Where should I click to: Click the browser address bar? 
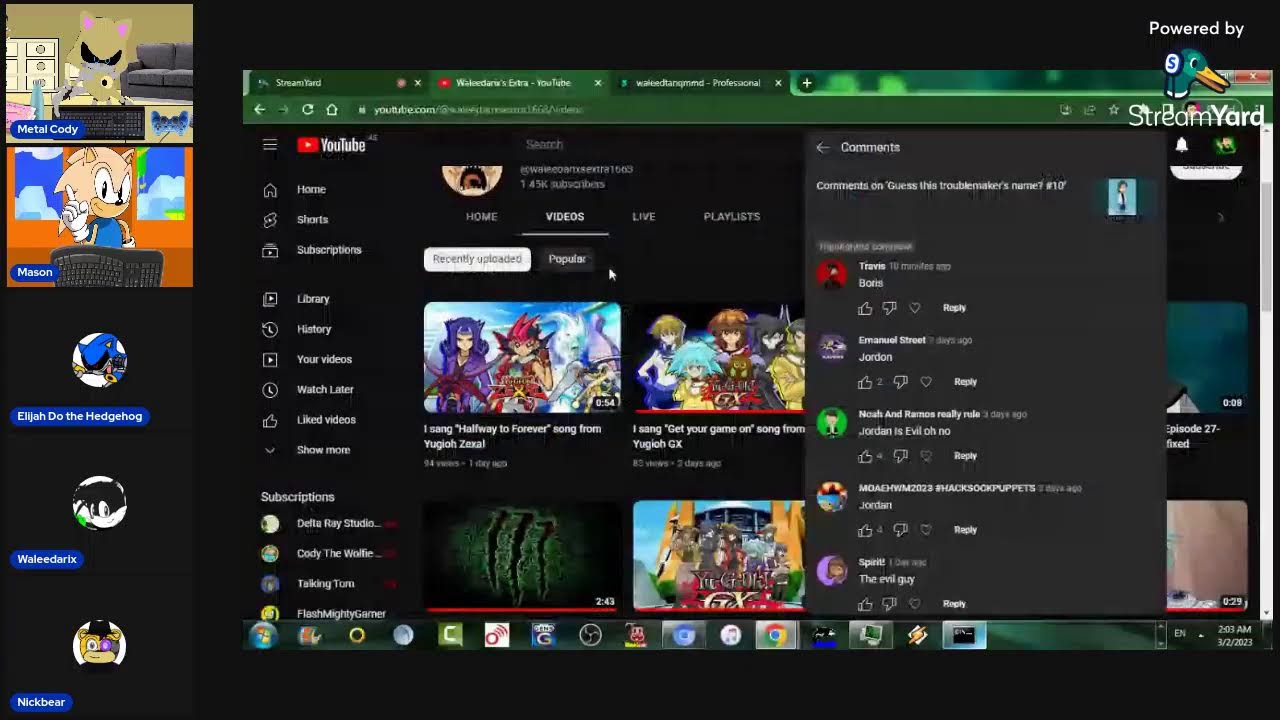point(700,109)
